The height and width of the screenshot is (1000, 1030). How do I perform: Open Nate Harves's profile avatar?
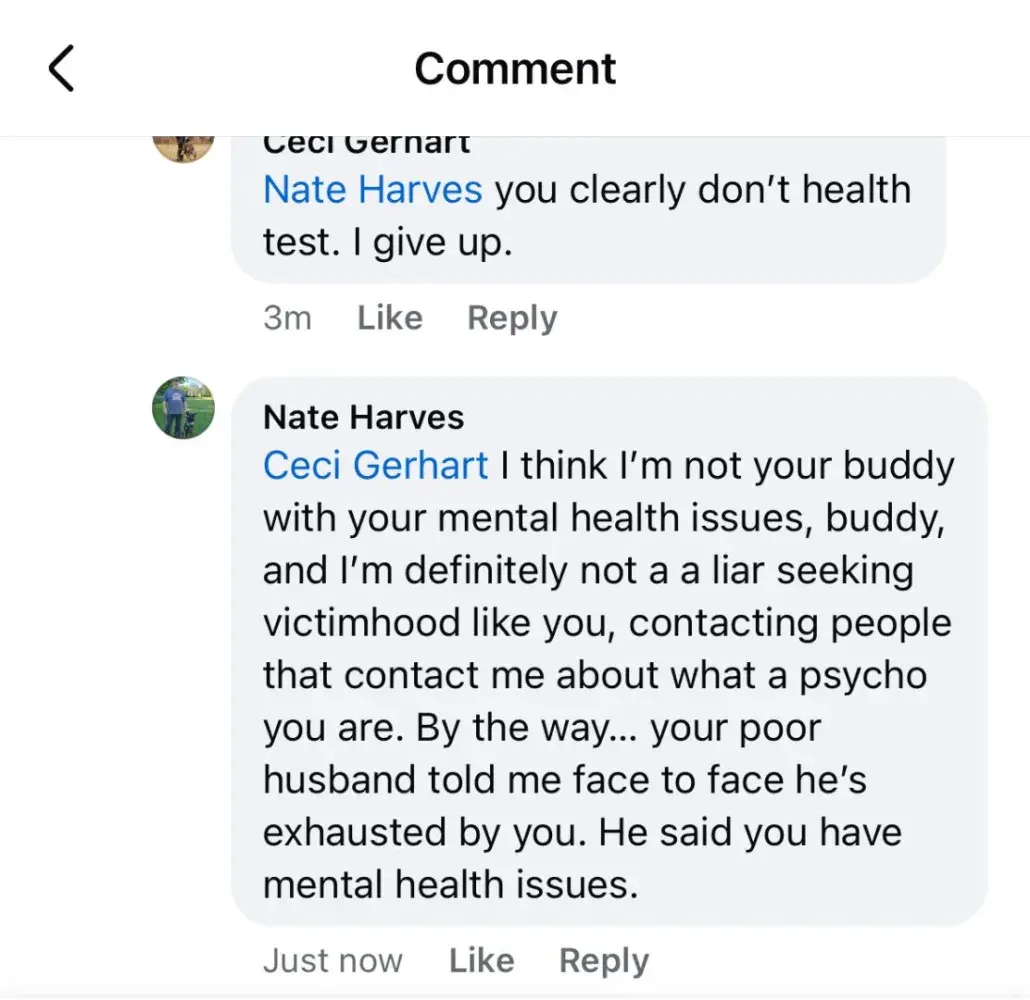[x=183, y=407]
